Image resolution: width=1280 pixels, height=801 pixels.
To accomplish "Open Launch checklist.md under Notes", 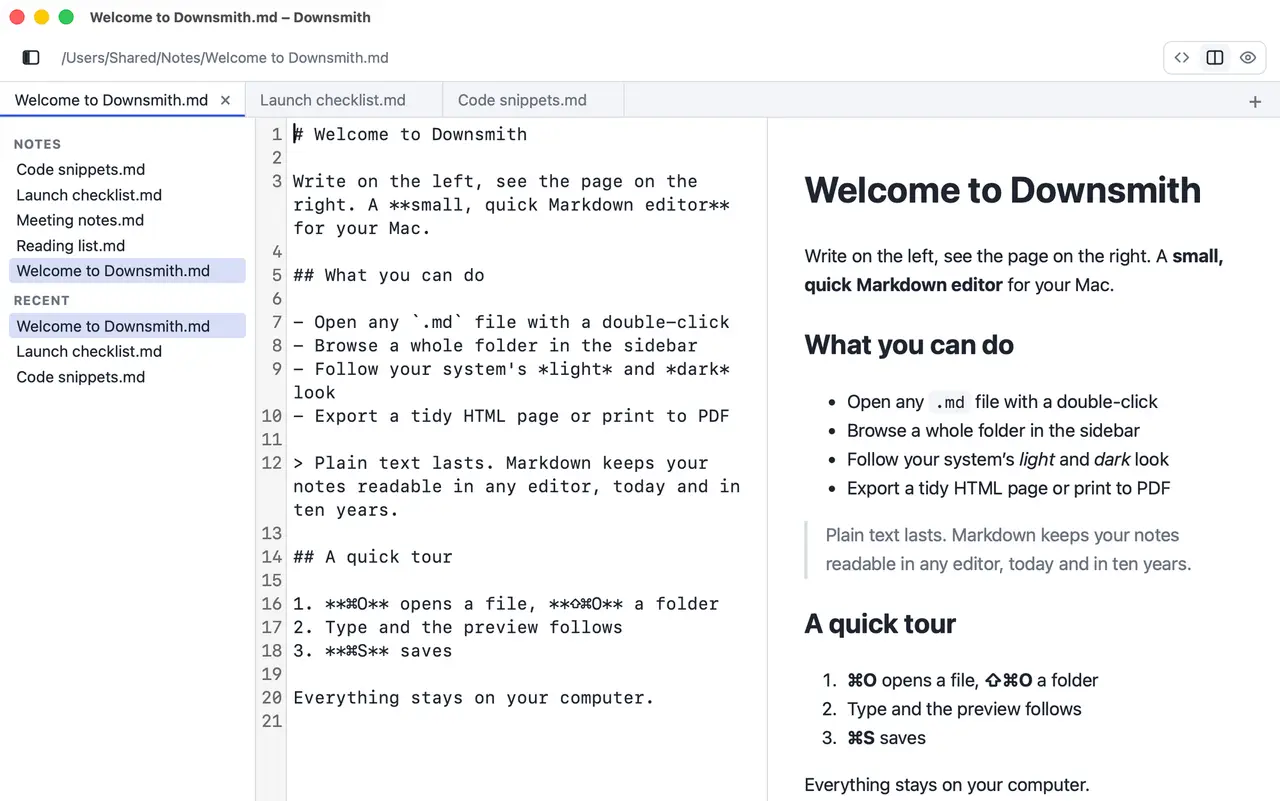I will coord(127,195).
